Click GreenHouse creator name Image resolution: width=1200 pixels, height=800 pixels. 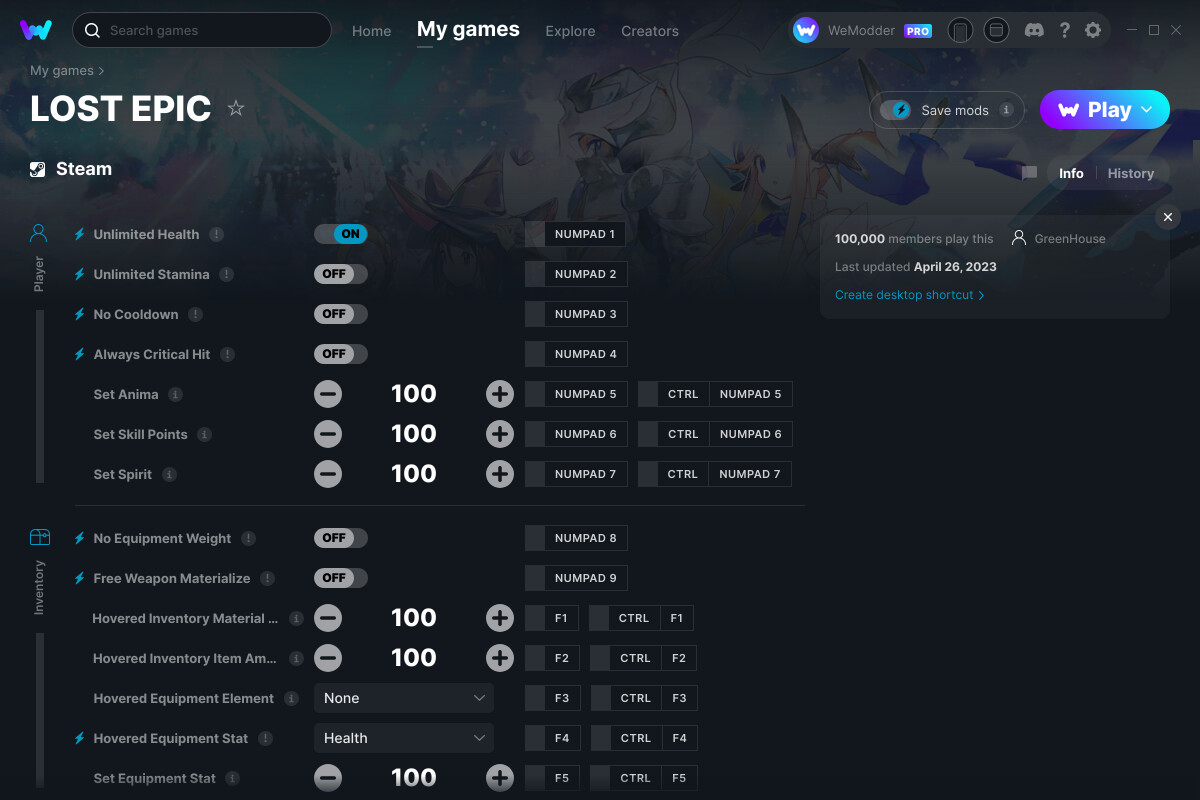tap(1070, 238)
